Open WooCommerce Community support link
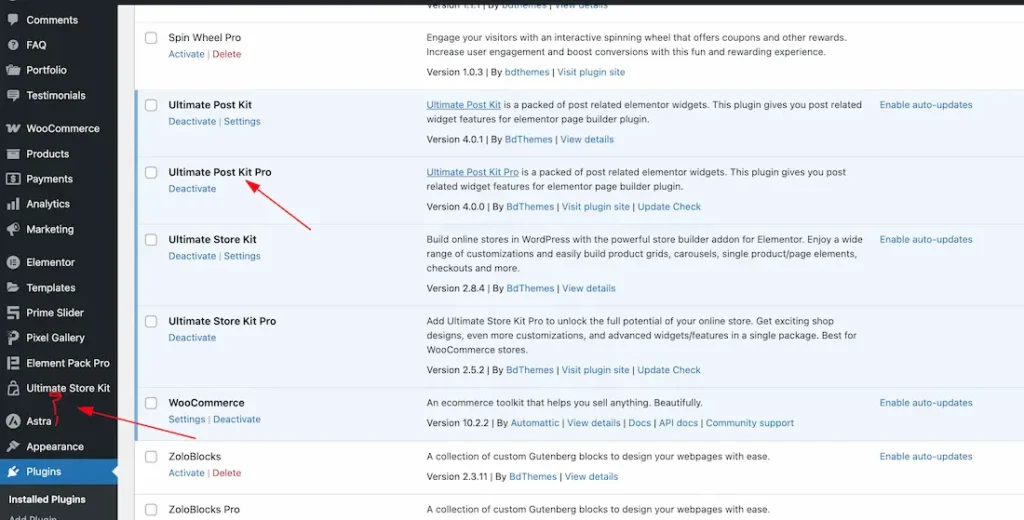Screen dimensions: 1024x520 pos(749,423)
